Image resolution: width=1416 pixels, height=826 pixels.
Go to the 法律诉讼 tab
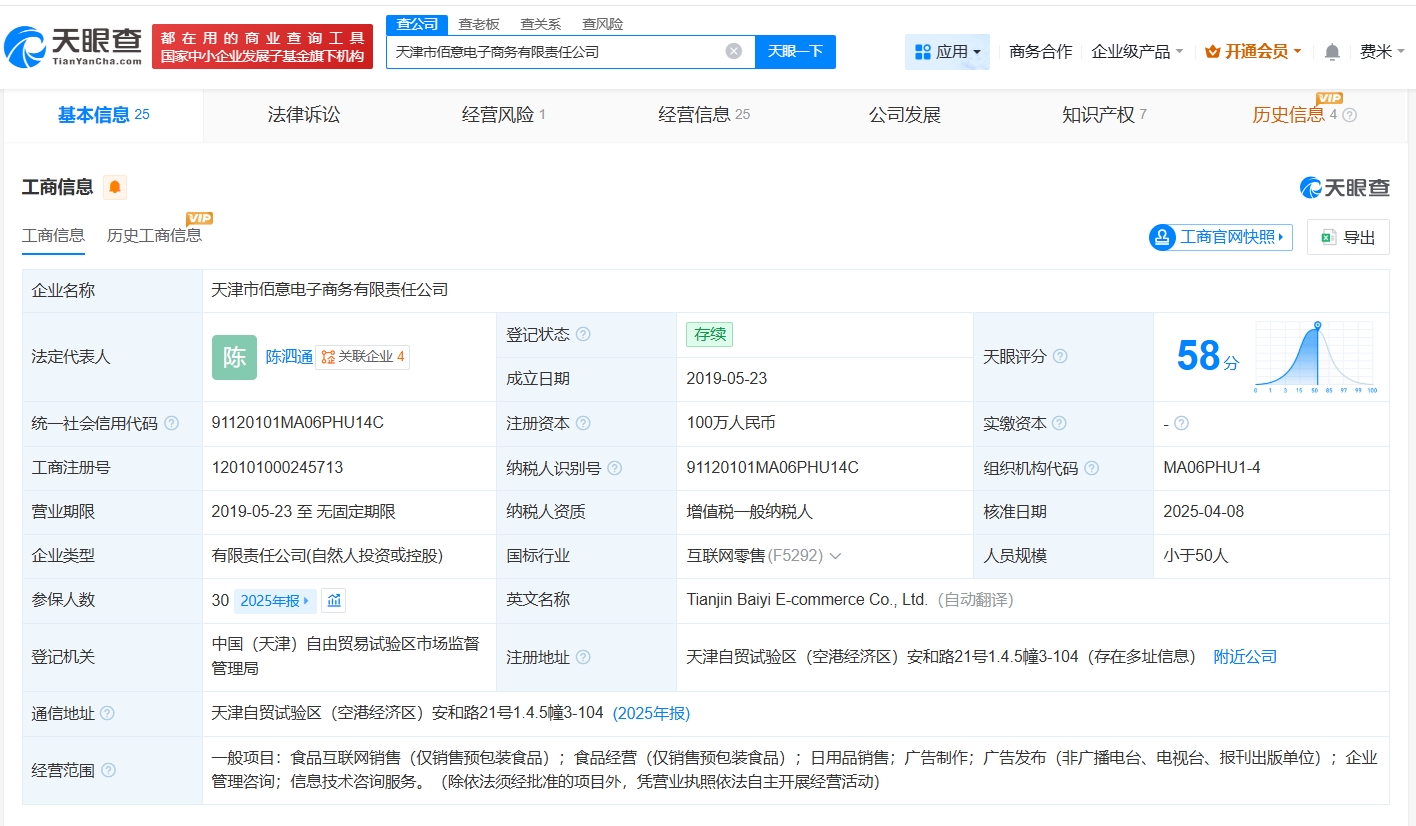[304, 115]
